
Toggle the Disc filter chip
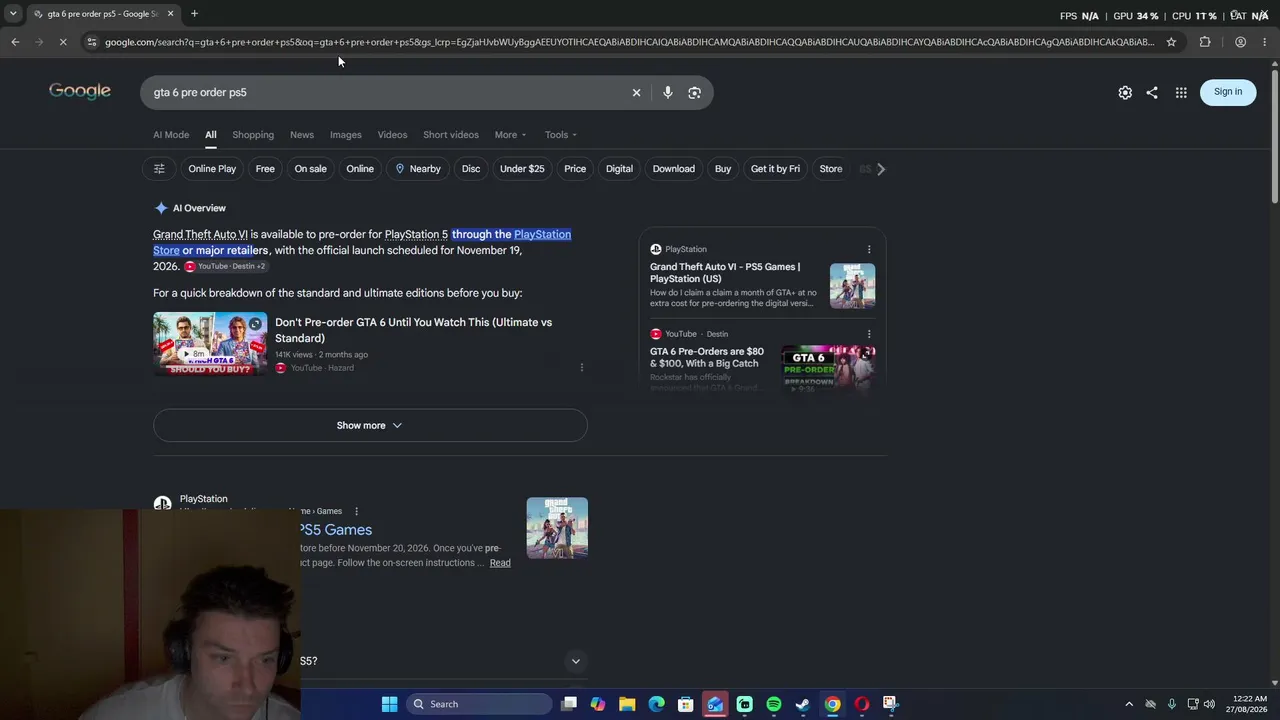pyautogui.click(x=471, y=169)
